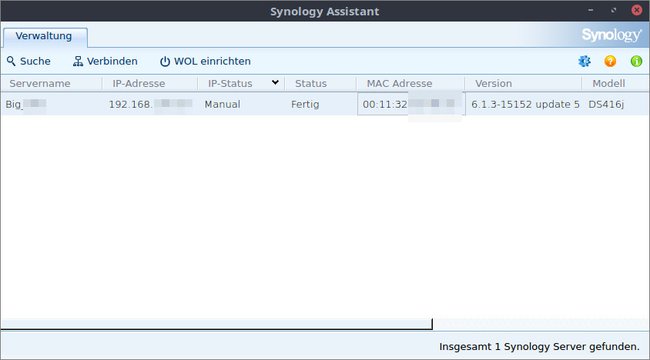The height and width of the screenshot is (360, 650).
Task: Open the orange help question icon
Action: [610, 61]
